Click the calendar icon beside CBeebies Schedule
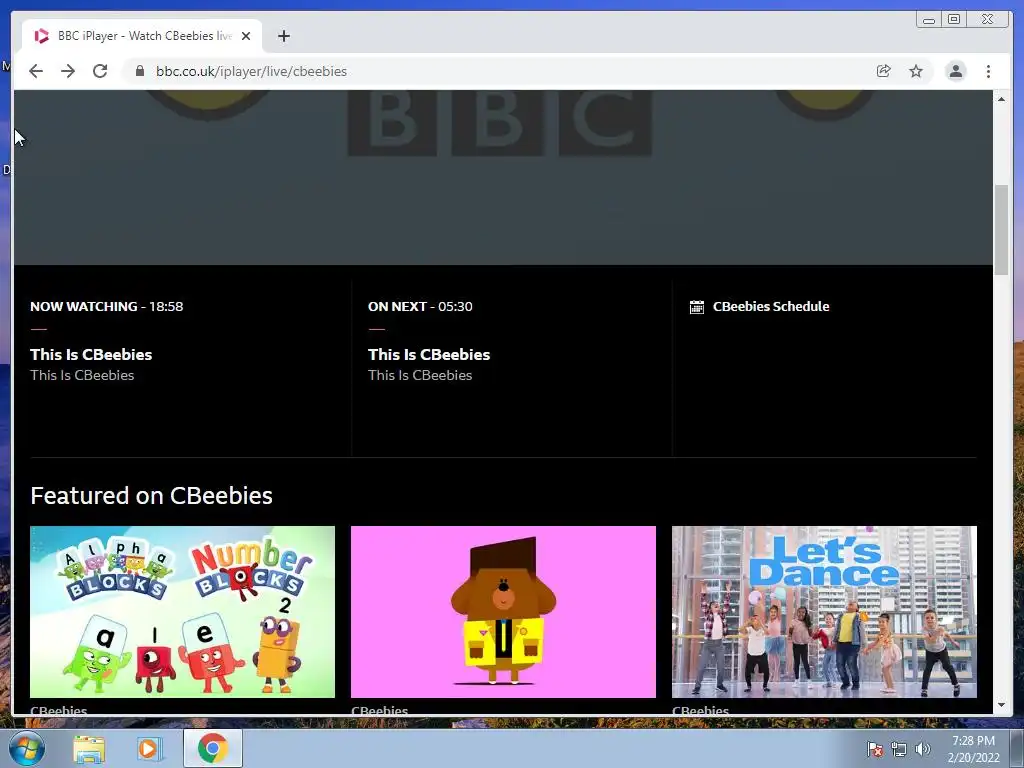The height and width of the screenshot is (768, 1024). 697,307
